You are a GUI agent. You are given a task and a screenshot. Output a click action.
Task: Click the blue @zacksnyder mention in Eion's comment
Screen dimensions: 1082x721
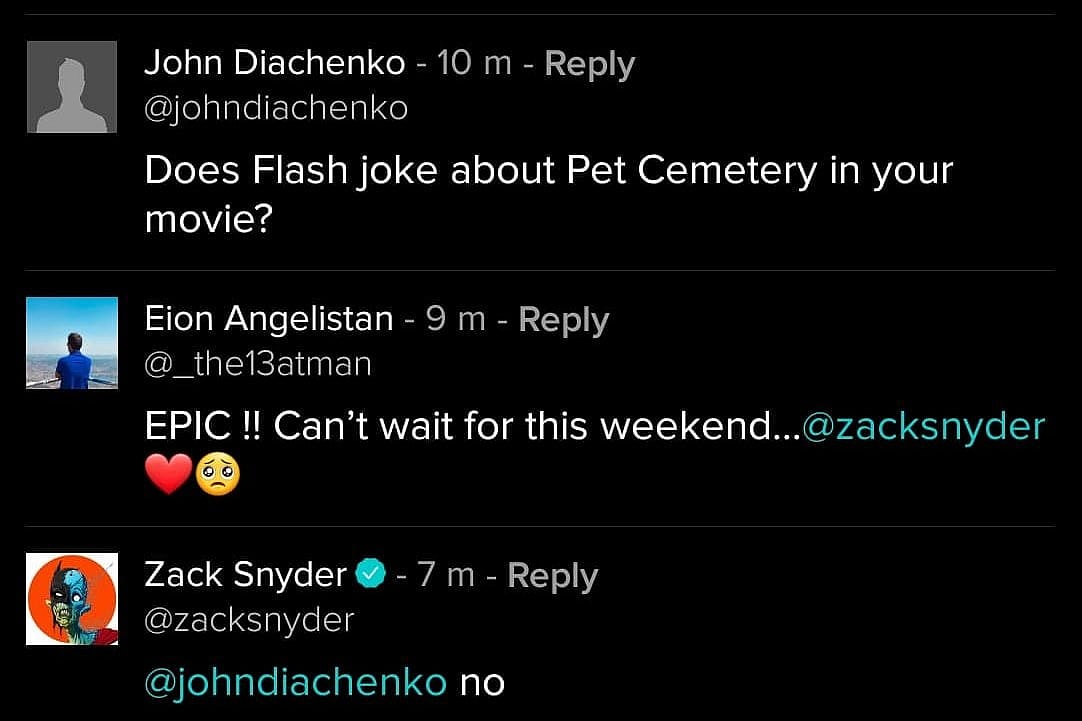[x=924, y=427]
